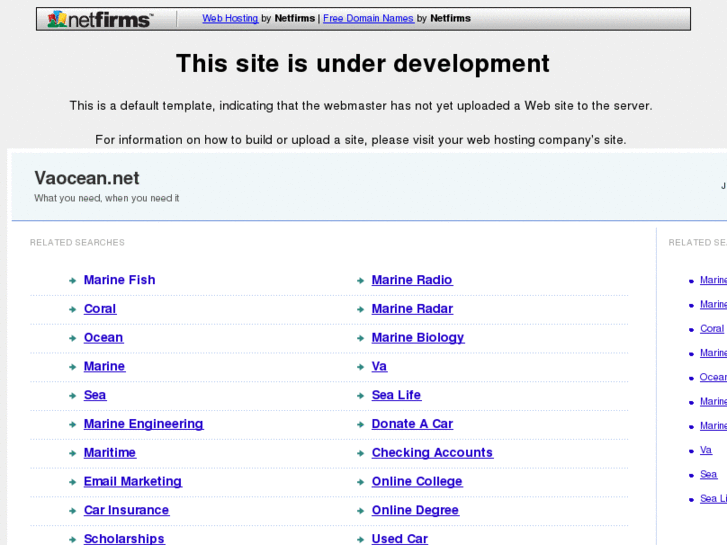Click the arrow icon beside Marine Fish
The image size is (727, 545).
[x=72, y=281]
